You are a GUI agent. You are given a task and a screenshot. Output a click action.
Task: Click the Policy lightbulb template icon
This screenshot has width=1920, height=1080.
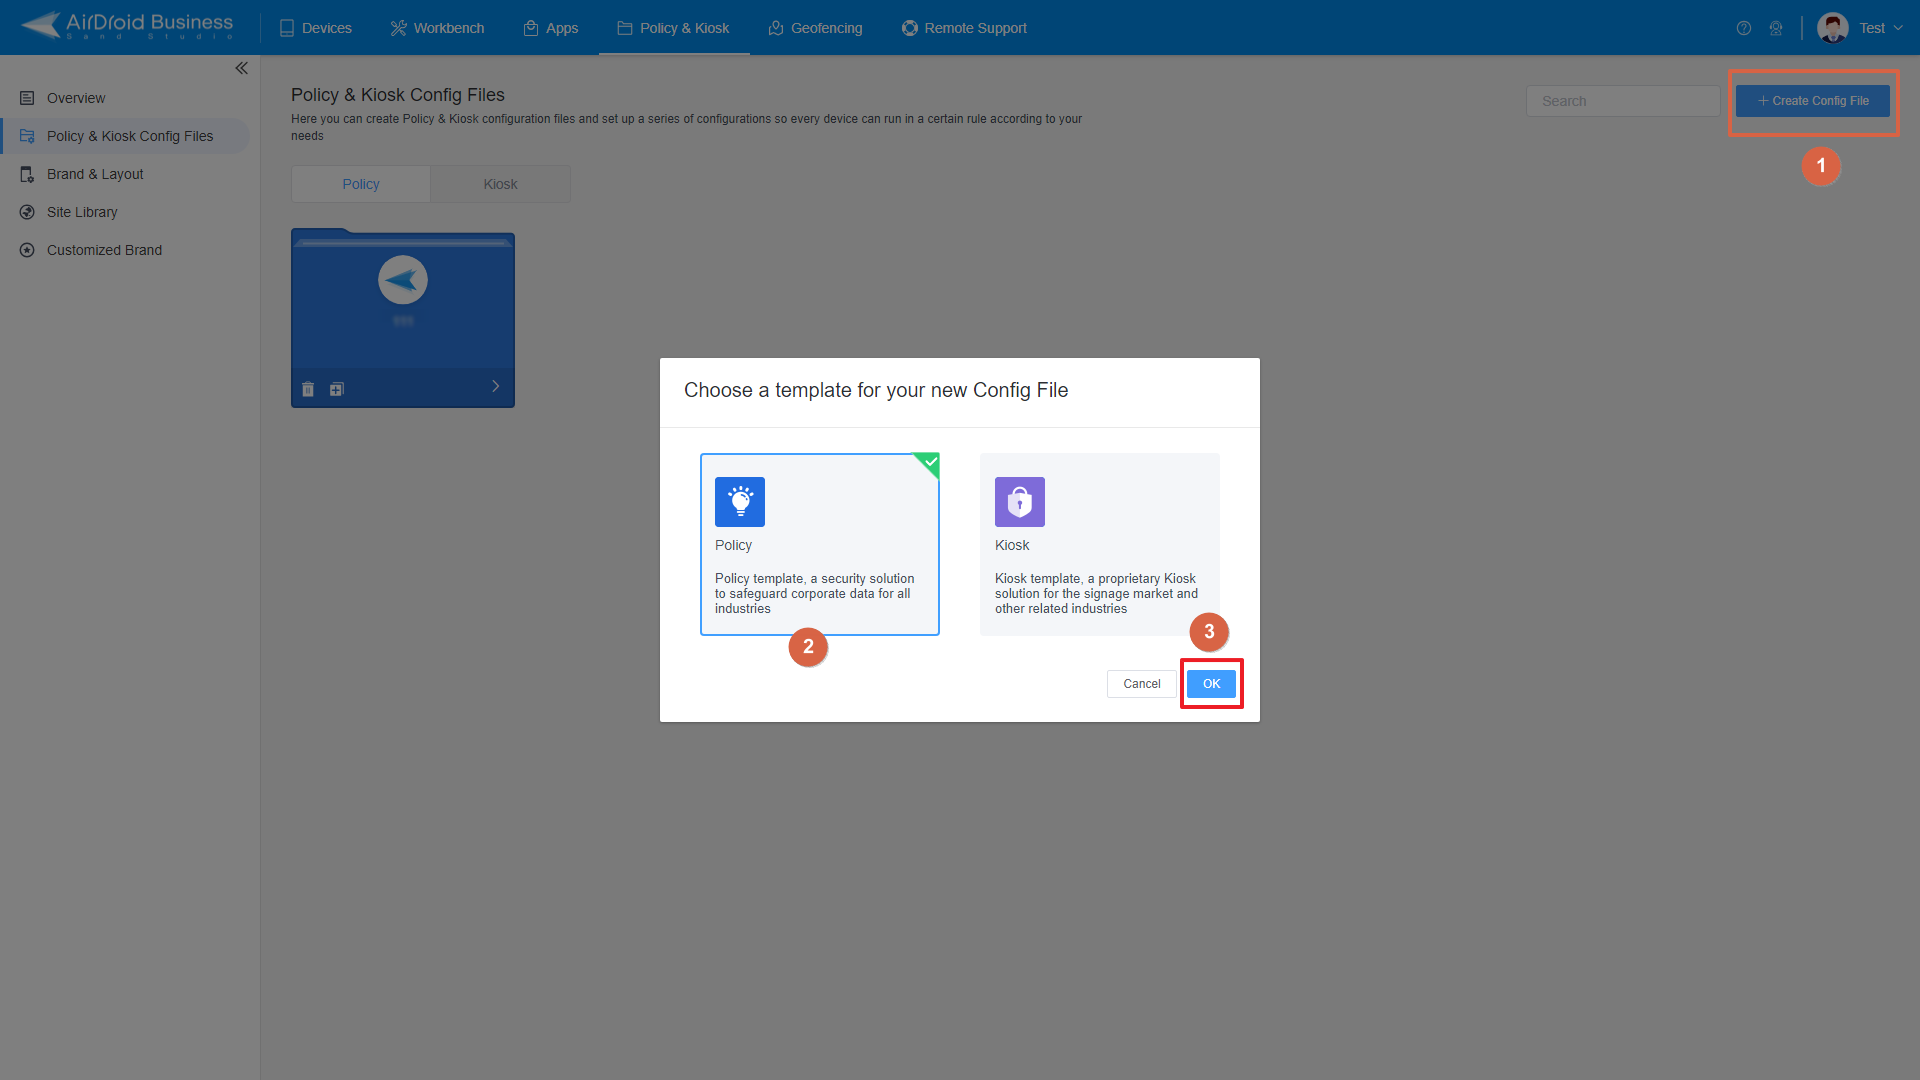(739, 502)
